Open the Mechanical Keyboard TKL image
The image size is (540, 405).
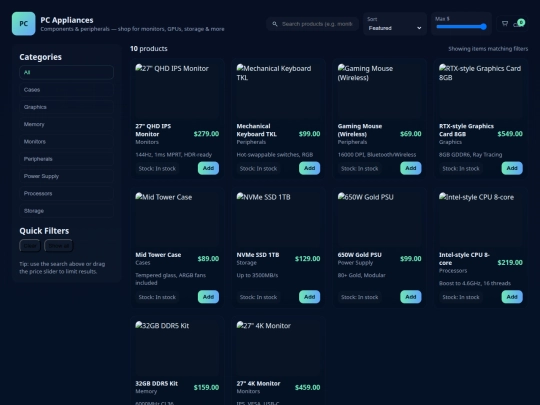[x=278, y=91]
